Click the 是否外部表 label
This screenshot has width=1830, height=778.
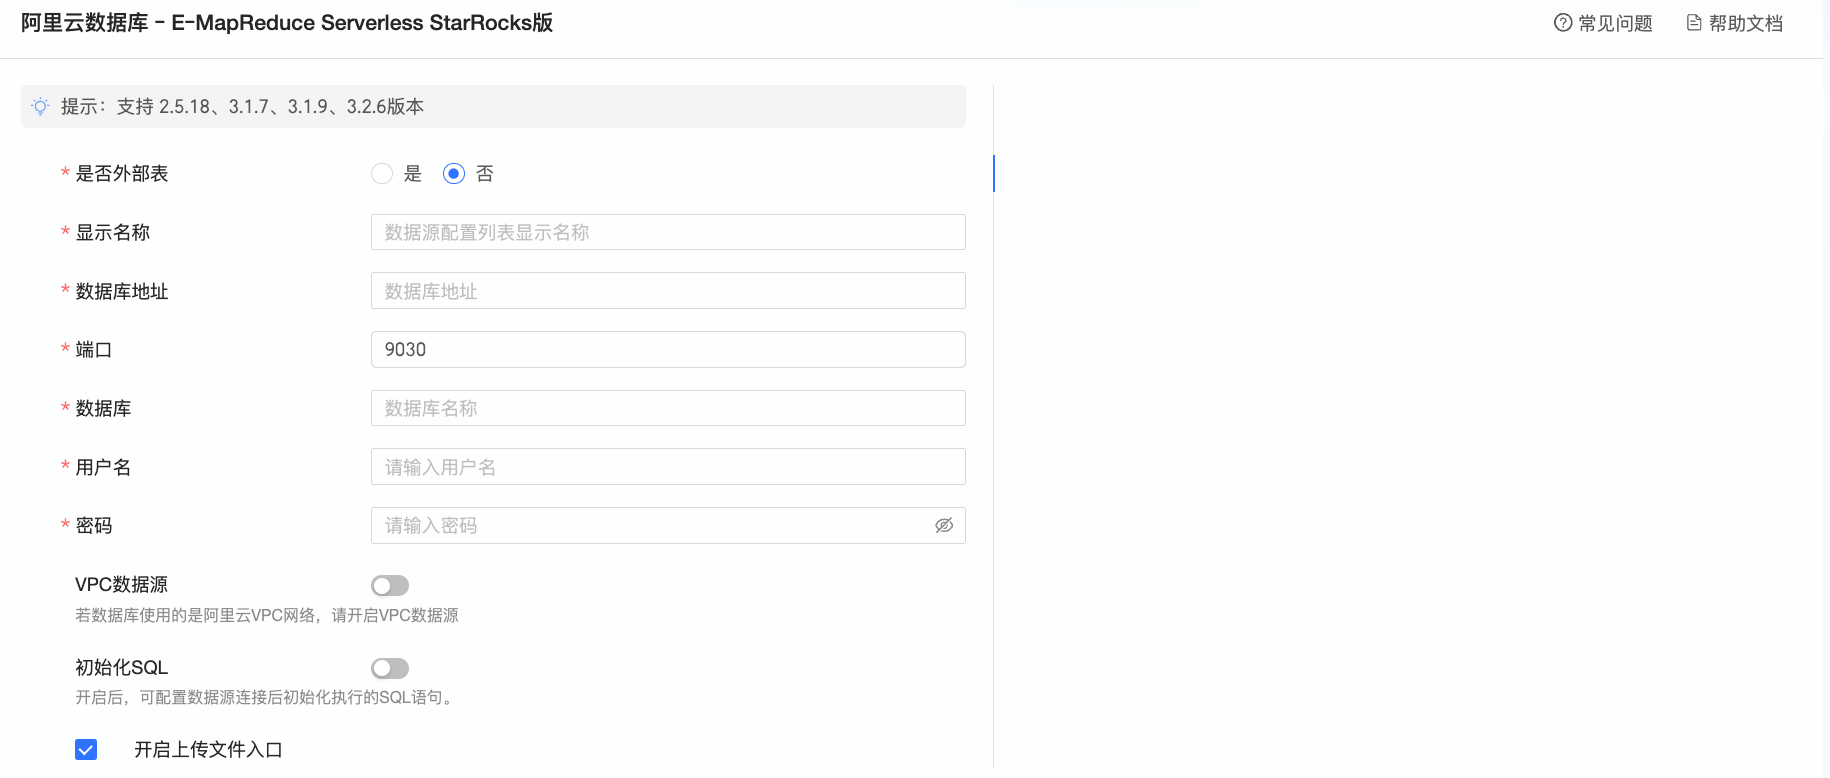pyautogui.click(x=122, y=174)
